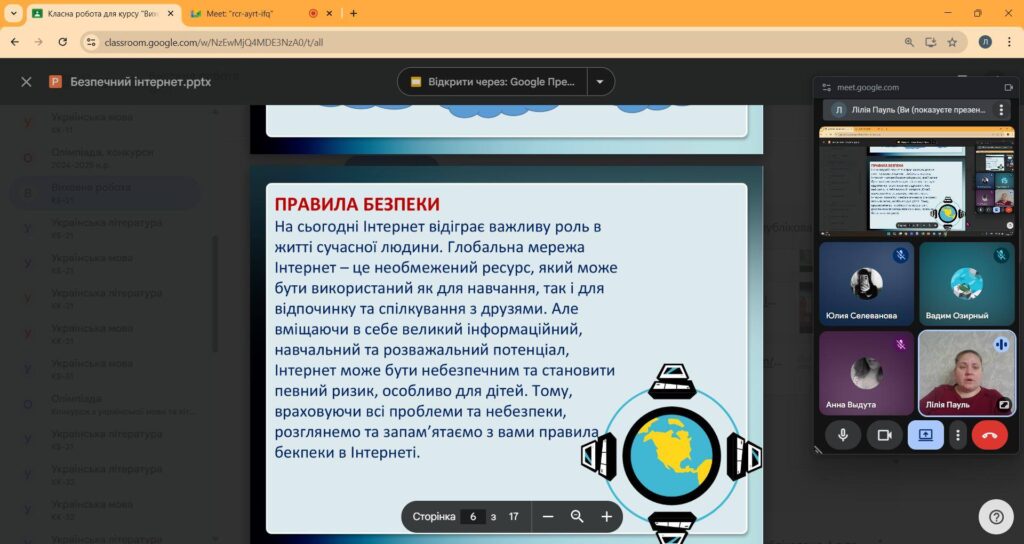
Task: Open three-dot menu next to Лілія Пауль
Action: coord(1000,110)
